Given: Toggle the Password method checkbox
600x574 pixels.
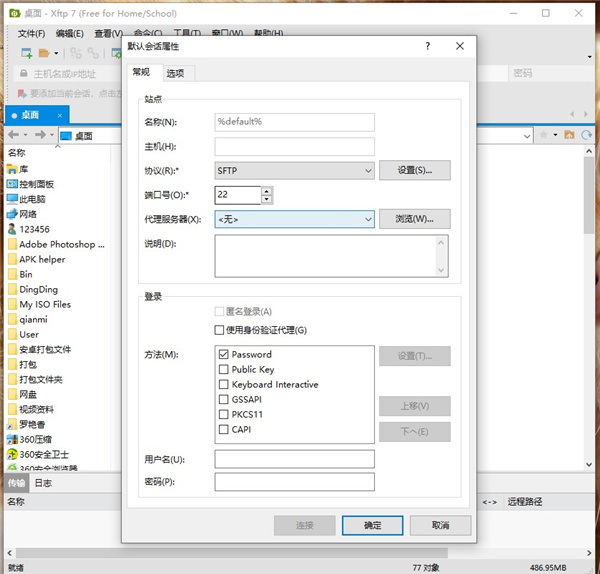Looking at the screenshot, I should point(223,354).
